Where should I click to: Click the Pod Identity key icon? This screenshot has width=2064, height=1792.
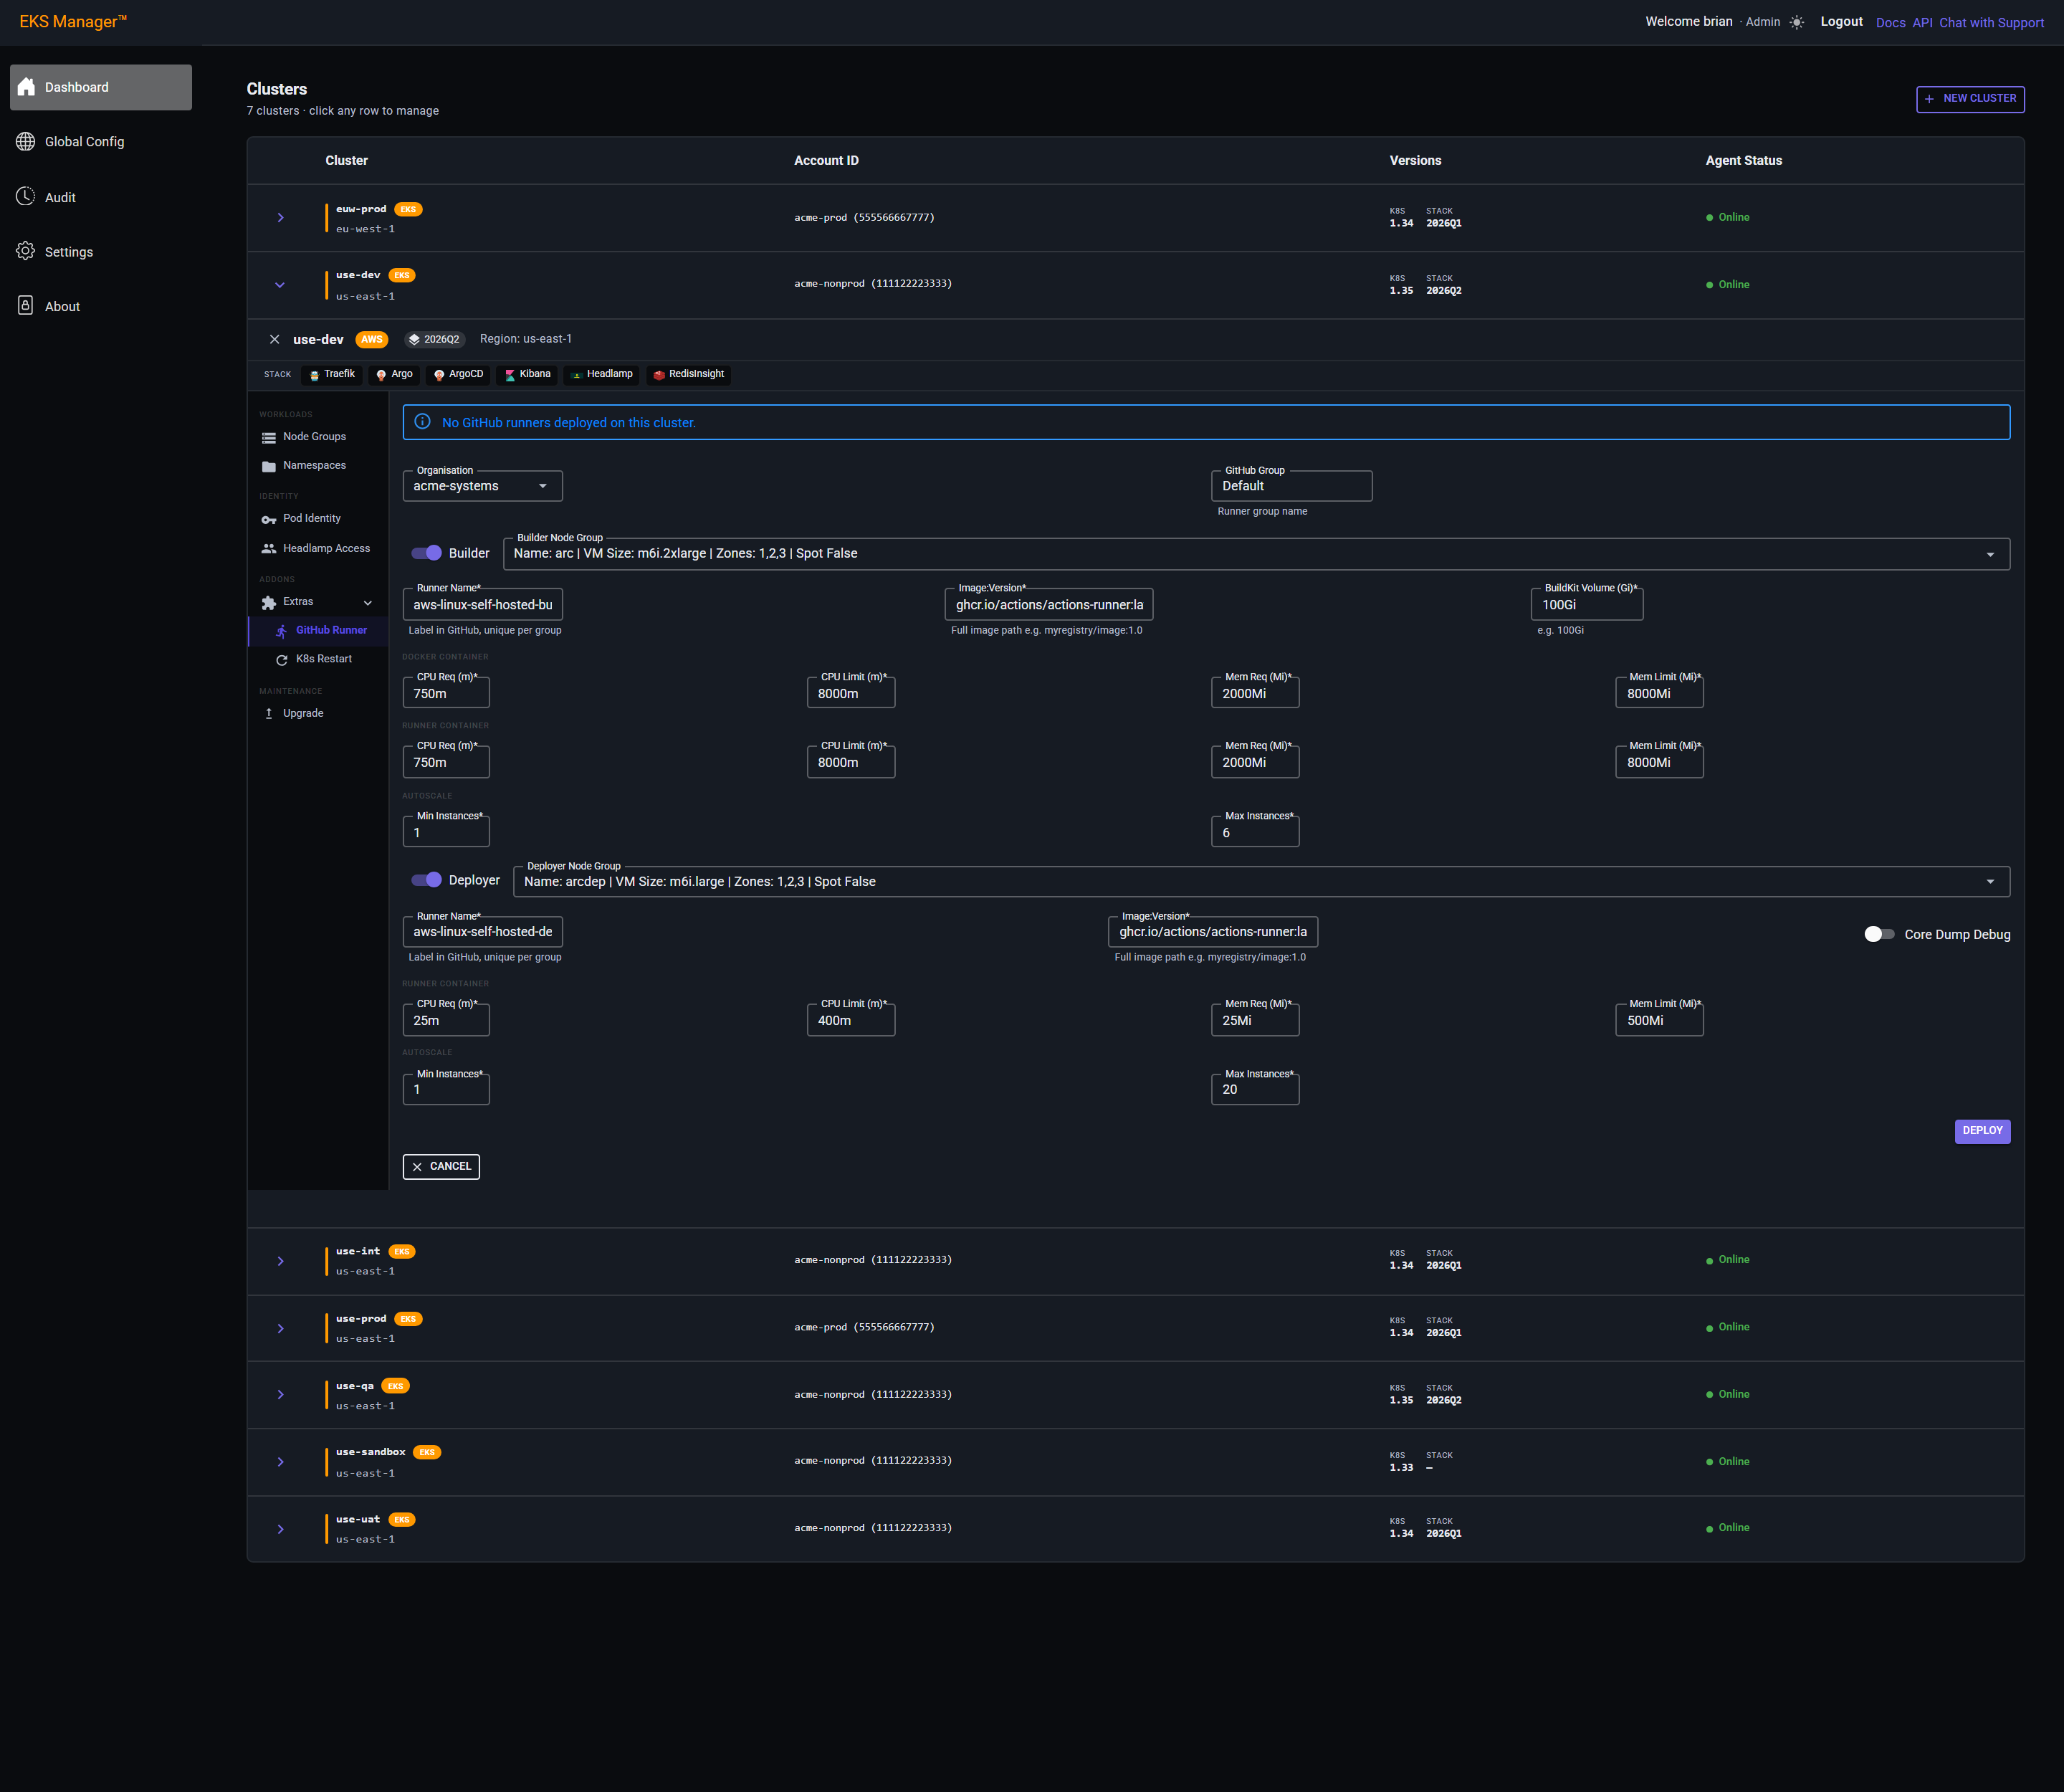pos(269,519)
